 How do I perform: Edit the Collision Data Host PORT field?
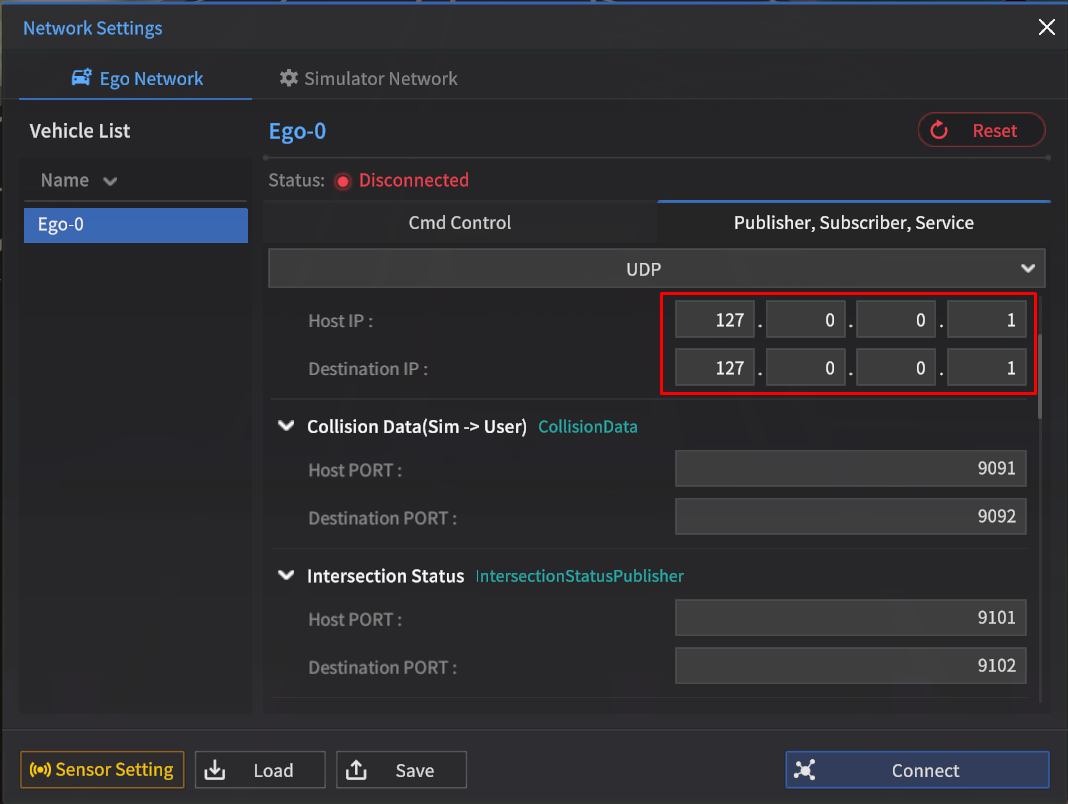[x=850, y=468]
